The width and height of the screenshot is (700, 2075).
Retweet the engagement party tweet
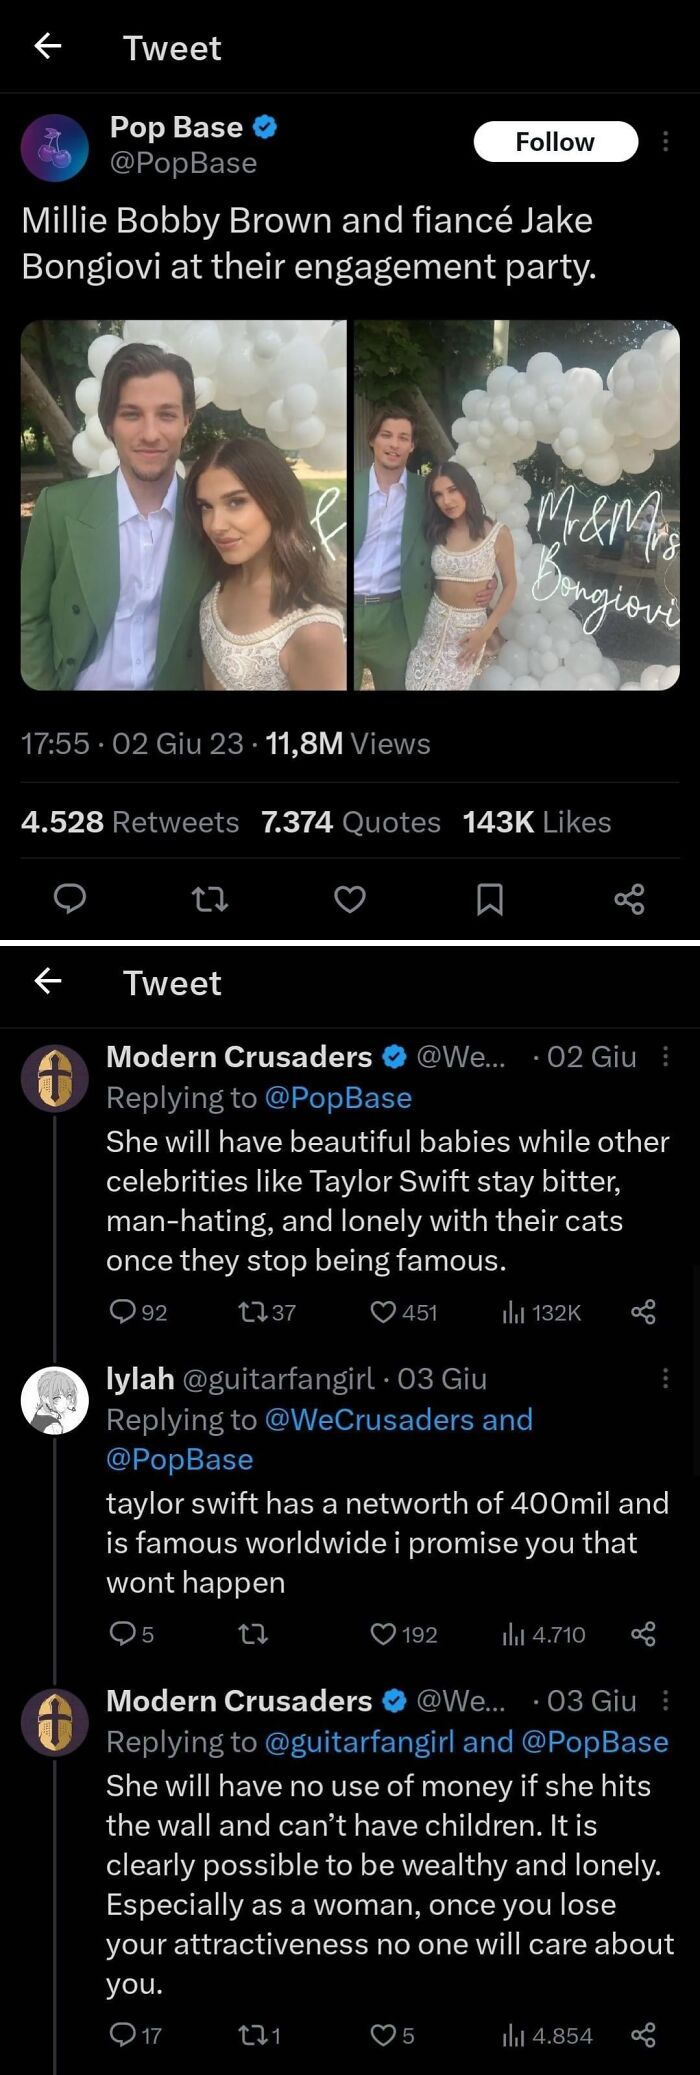coord(210,900)
